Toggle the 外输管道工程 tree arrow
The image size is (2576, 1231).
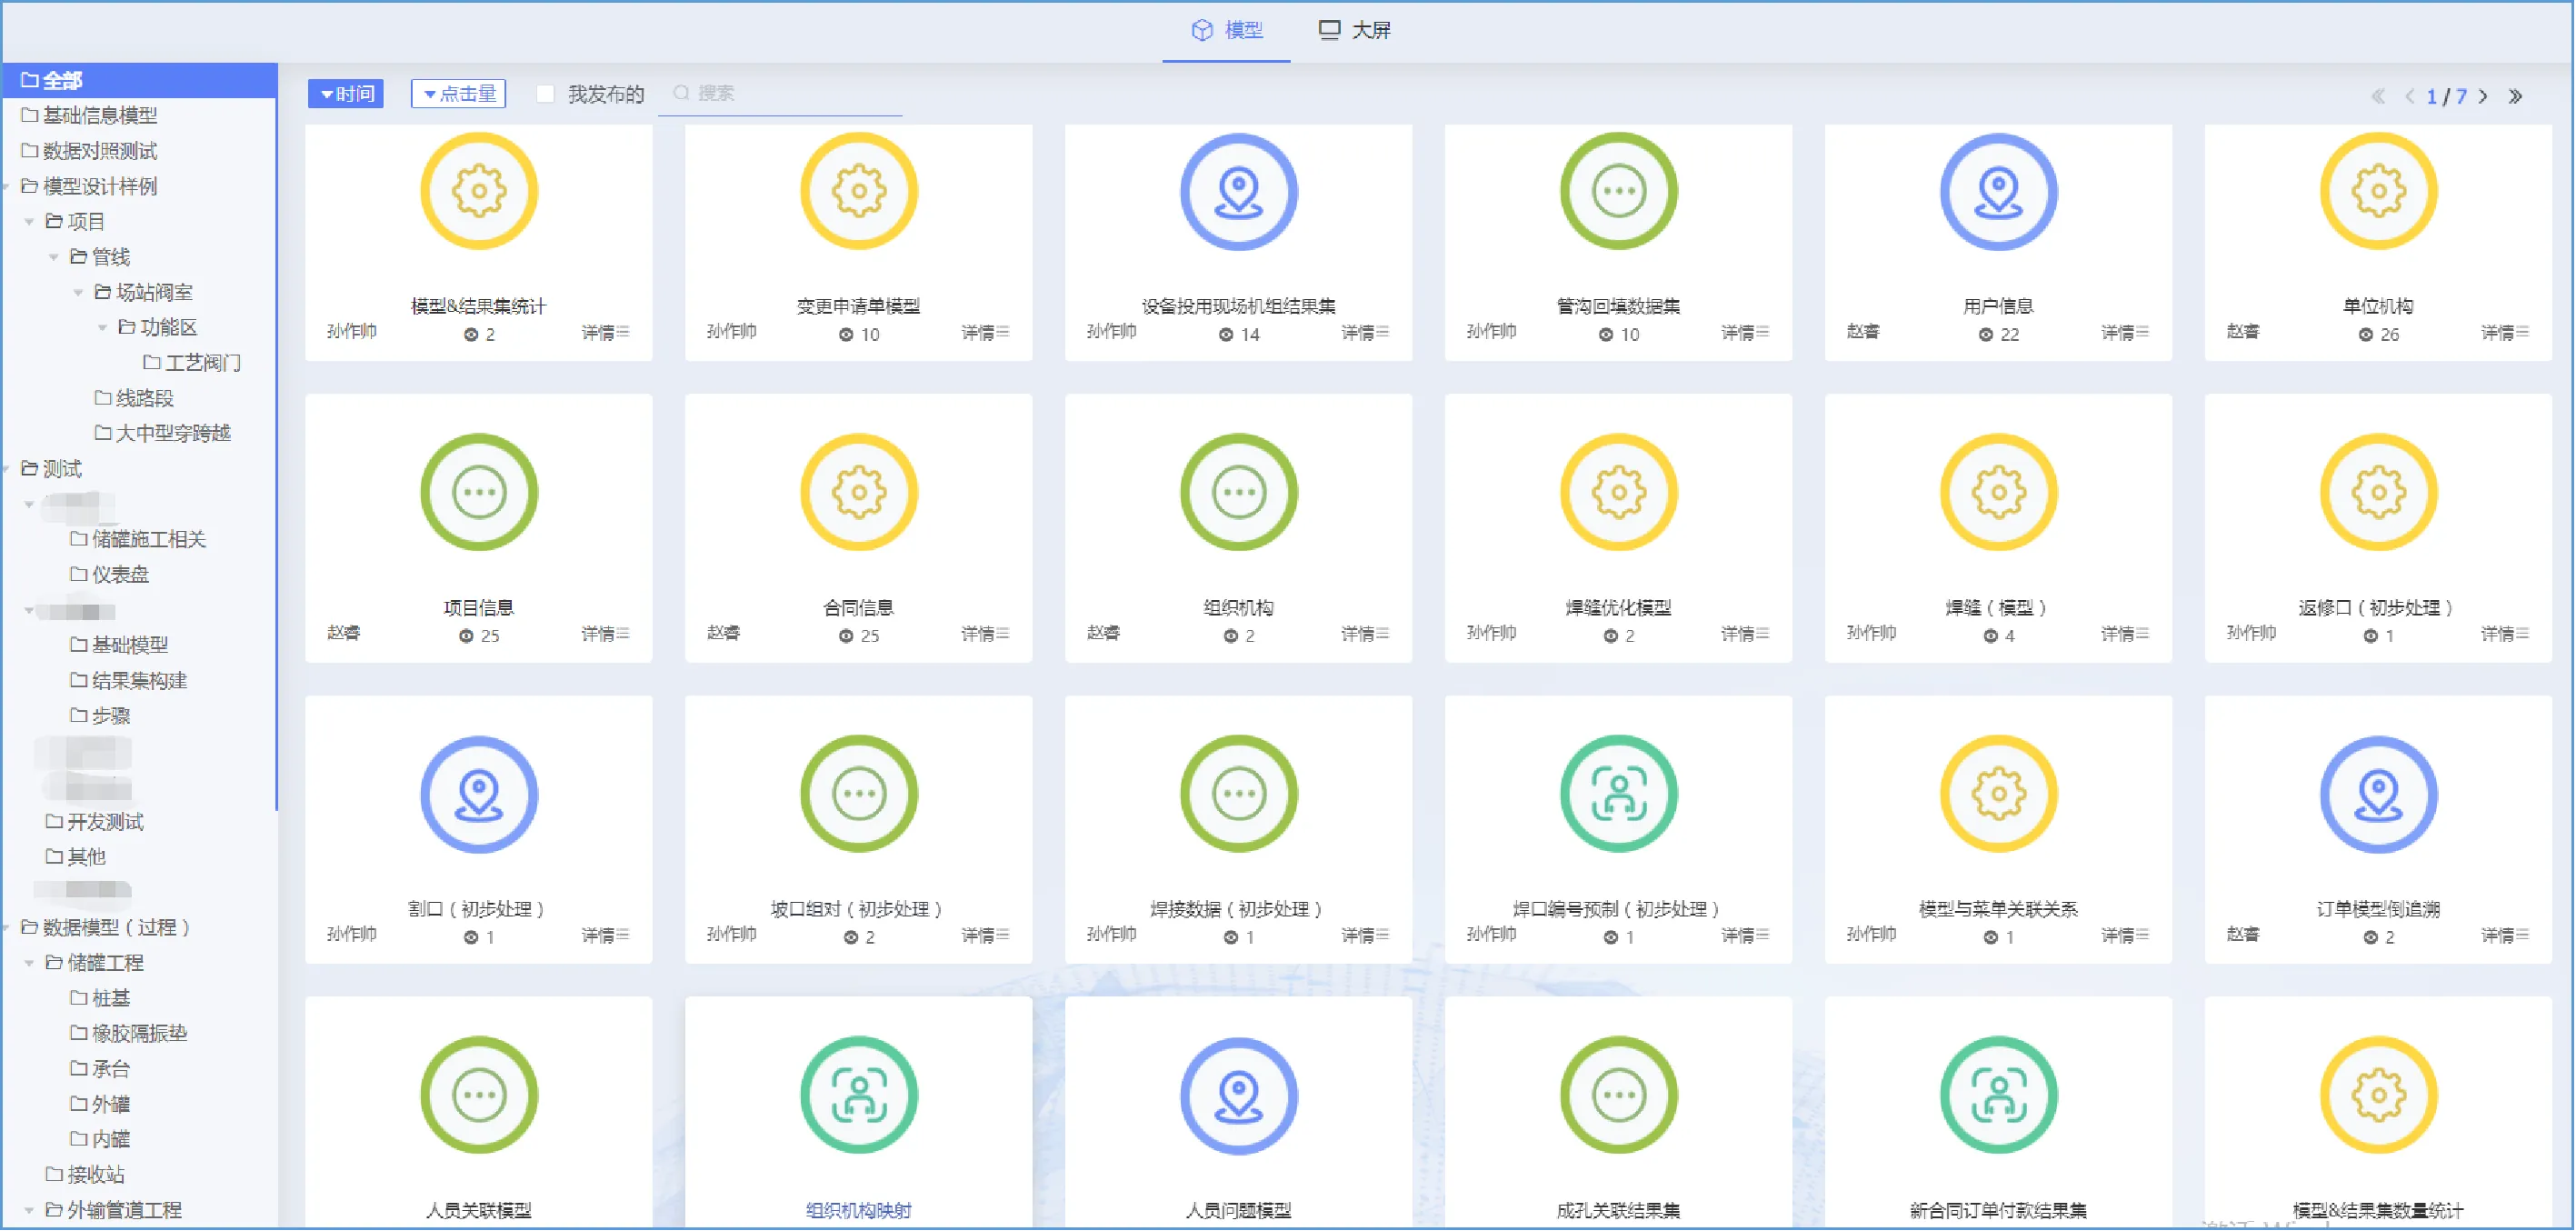click(30, 1210)
